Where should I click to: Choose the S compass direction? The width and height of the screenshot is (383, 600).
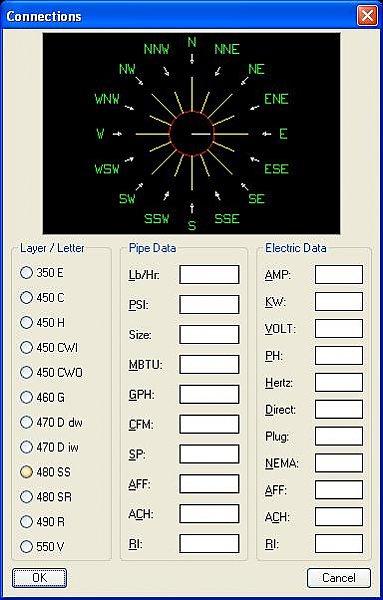(x=192, y=225)
